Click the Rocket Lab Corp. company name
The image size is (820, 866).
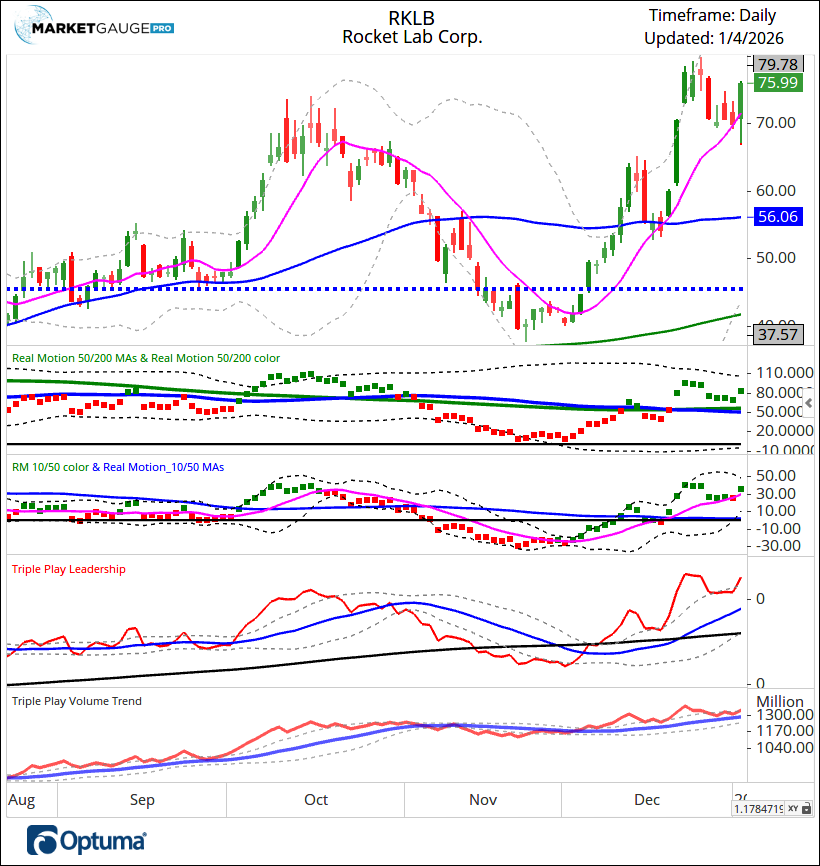(411, 37)
